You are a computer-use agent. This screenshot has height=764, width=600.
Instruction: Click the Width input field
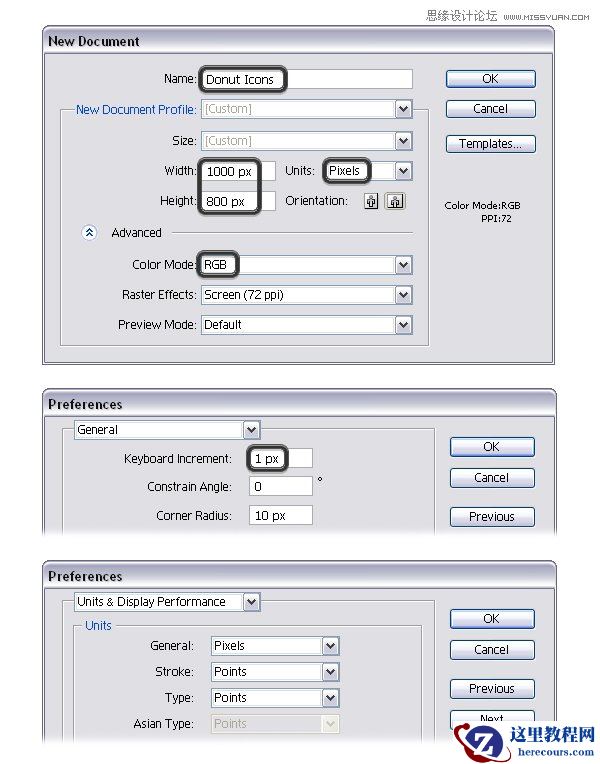pyautogui.click(x=238, y=172)
